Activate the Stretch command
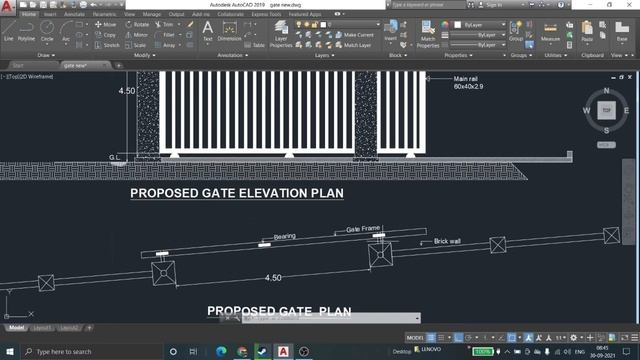 [107, 45]
